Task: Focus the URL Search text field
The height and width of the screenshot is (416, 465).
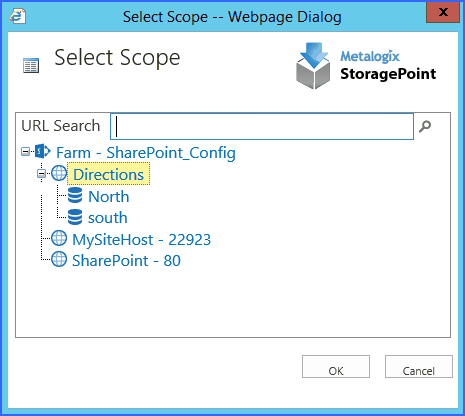Action: coord(262,126)
